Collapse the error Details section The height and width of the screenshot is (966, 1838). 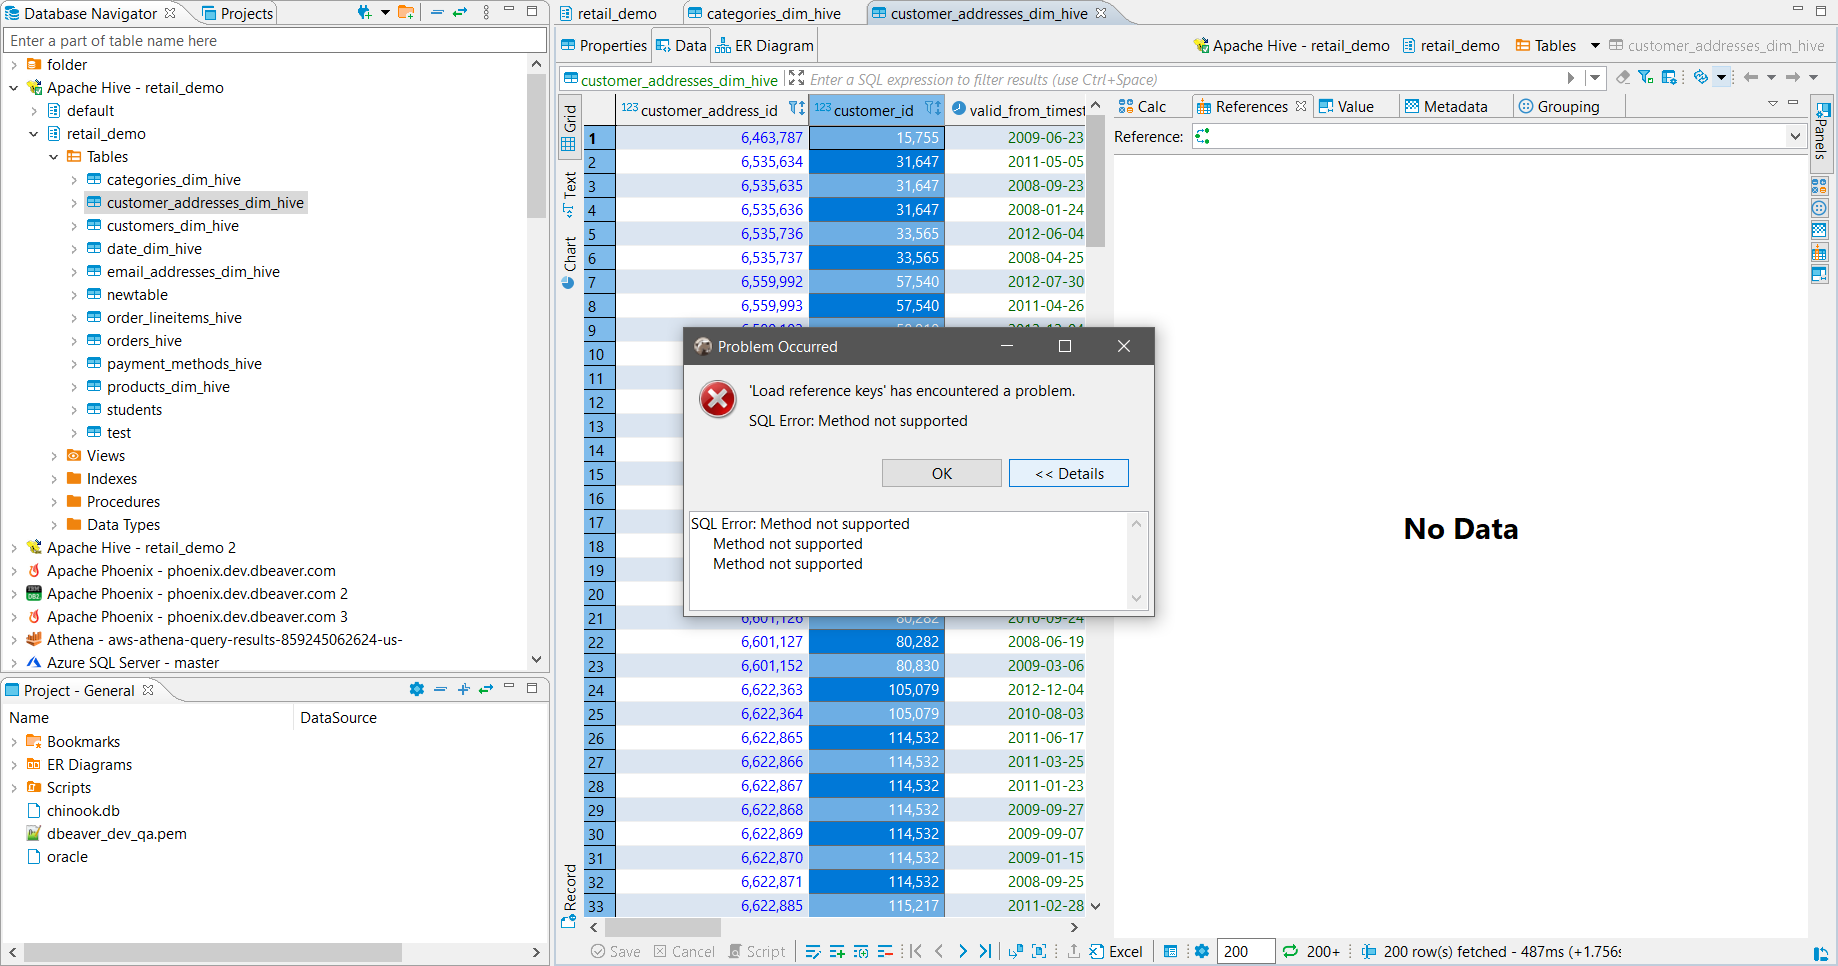(x=1068, y=472)
